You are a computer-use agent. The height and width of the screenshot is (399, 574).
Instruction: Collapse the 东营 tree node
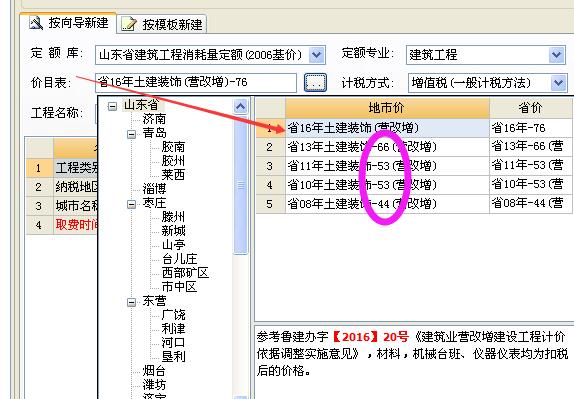pyautogui.click(x=131, y=302)
